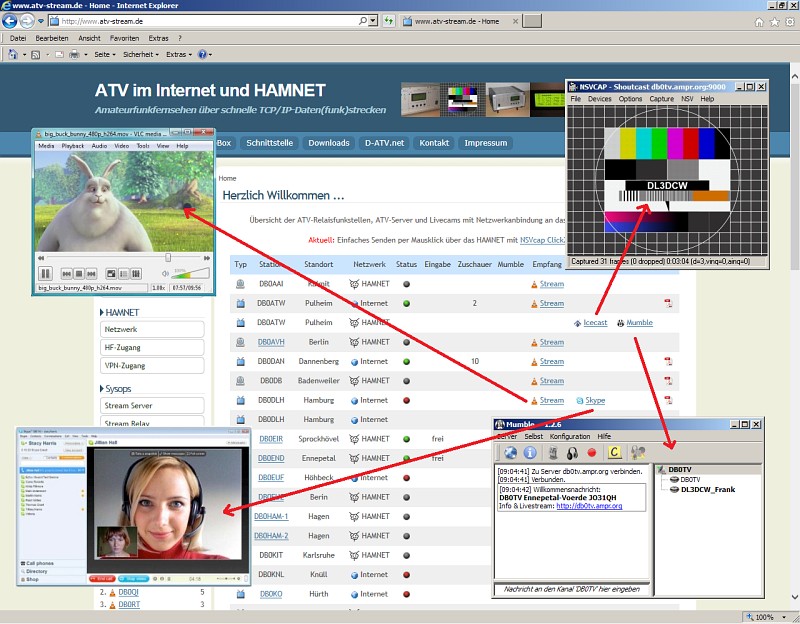This screenshot has width=800, height=624.
Task: Expand the address bar dropdown arrow
Action: coord(373,21)
